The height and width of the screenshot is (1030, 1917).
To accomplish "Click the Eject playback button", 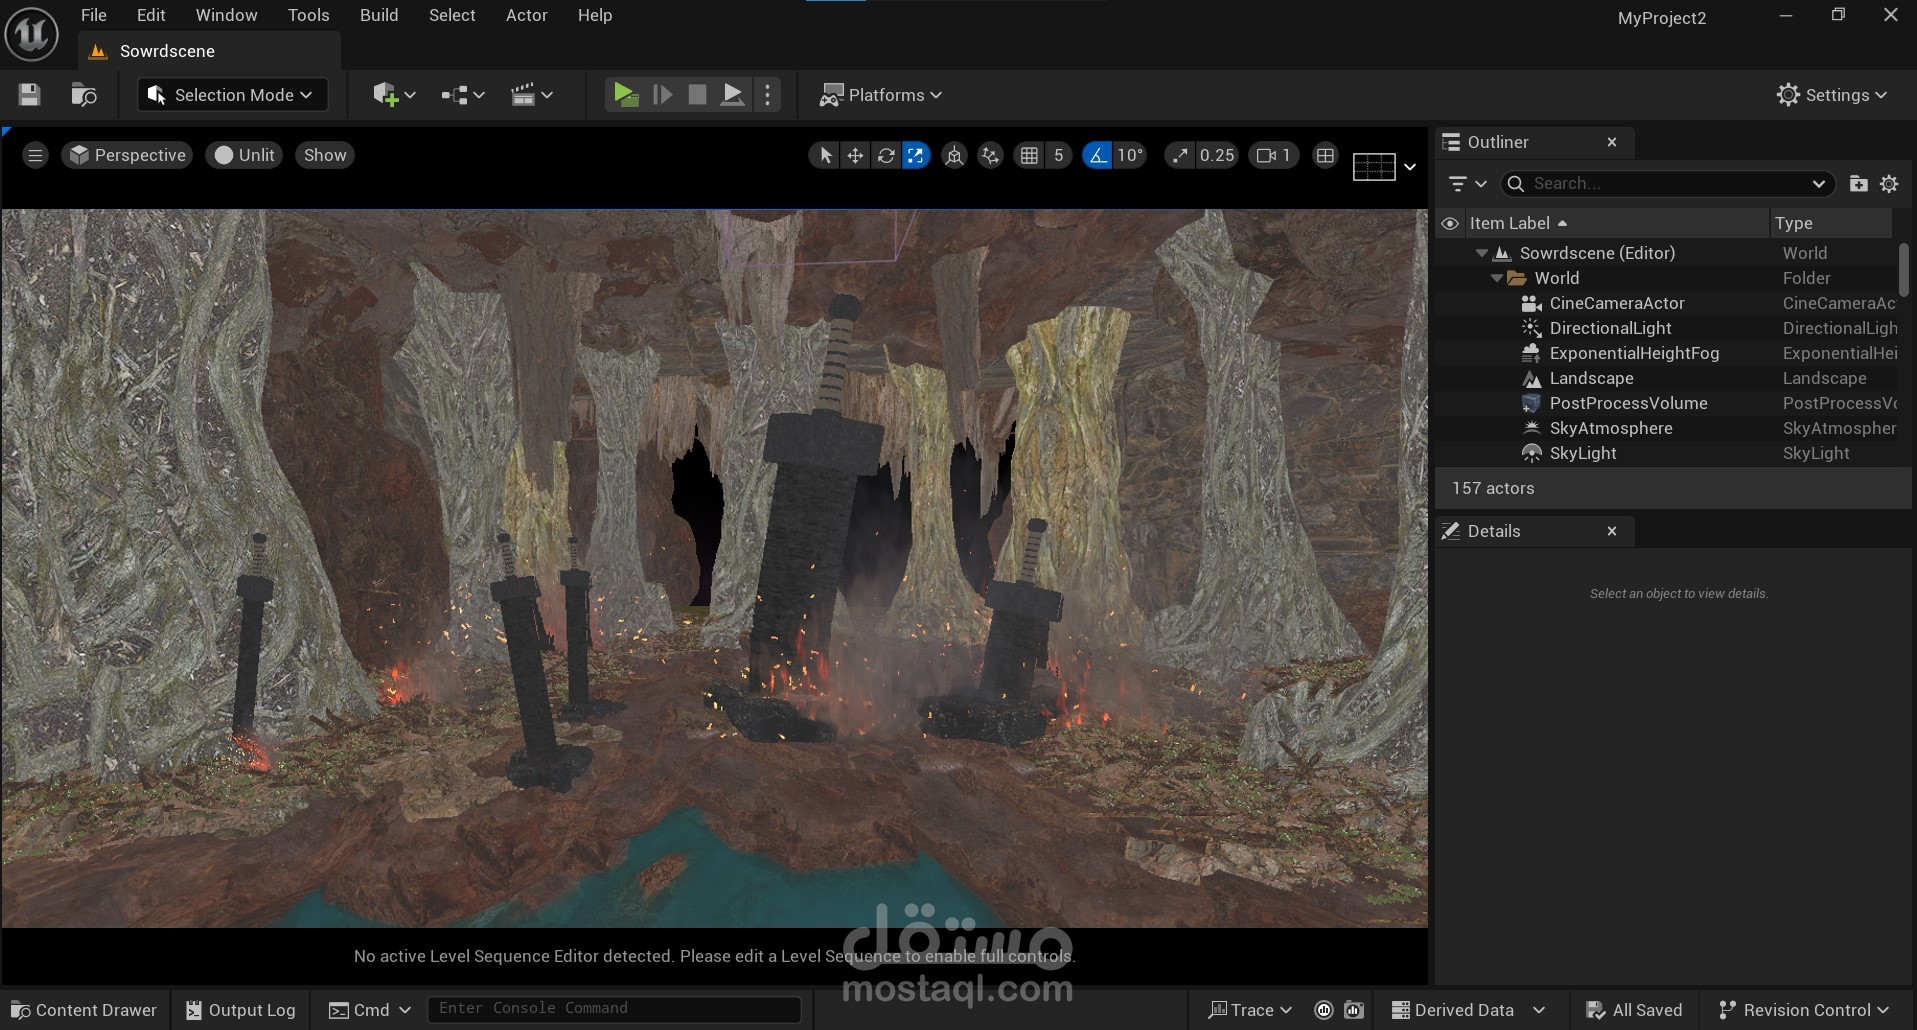I will point(732,95).
